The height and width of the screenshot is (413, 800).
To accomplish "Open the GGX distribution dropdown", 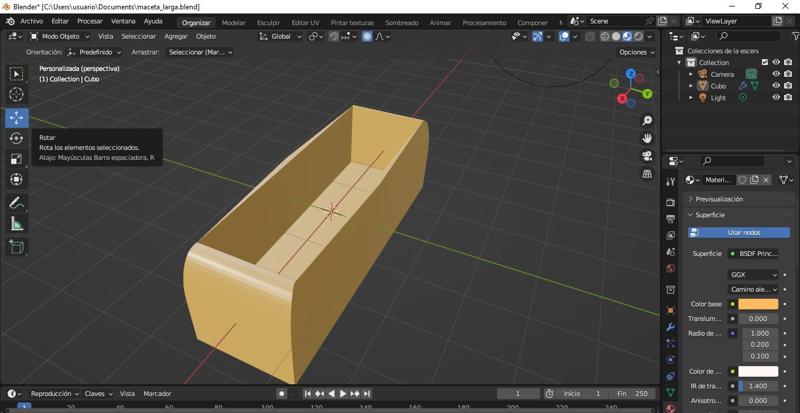I will click(x=752, y=274).
